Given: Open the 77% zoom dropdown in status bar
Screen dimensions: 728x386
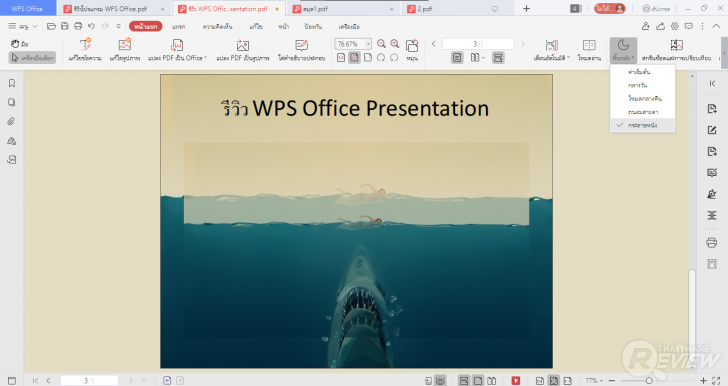Looking at the screenshot, I should [594, 380].
